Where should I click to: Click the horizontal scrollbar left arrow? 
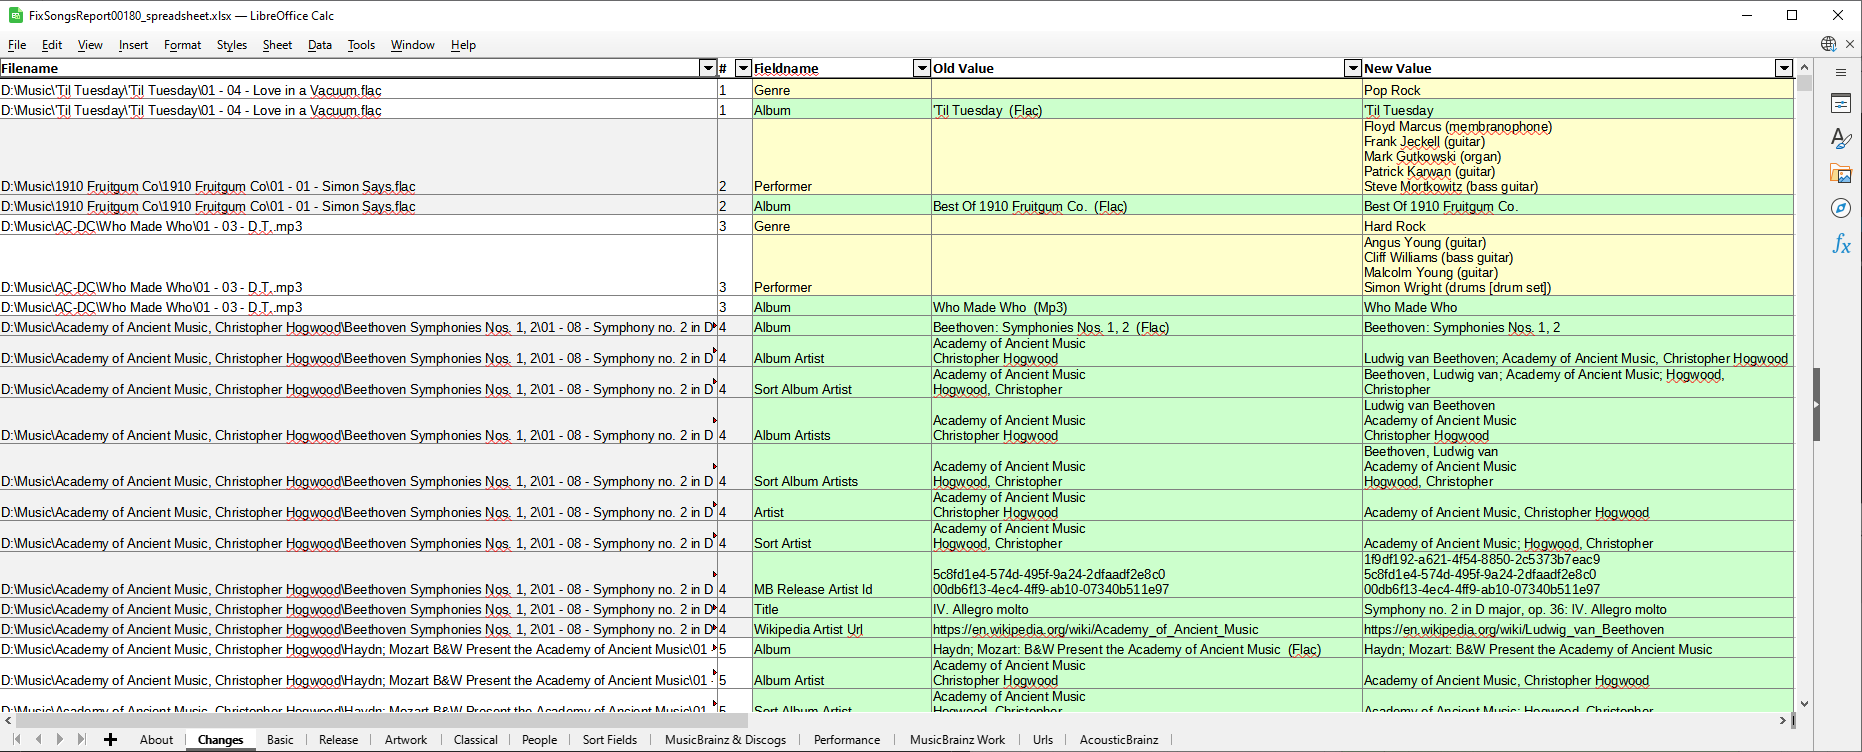(x=8, y=720)
